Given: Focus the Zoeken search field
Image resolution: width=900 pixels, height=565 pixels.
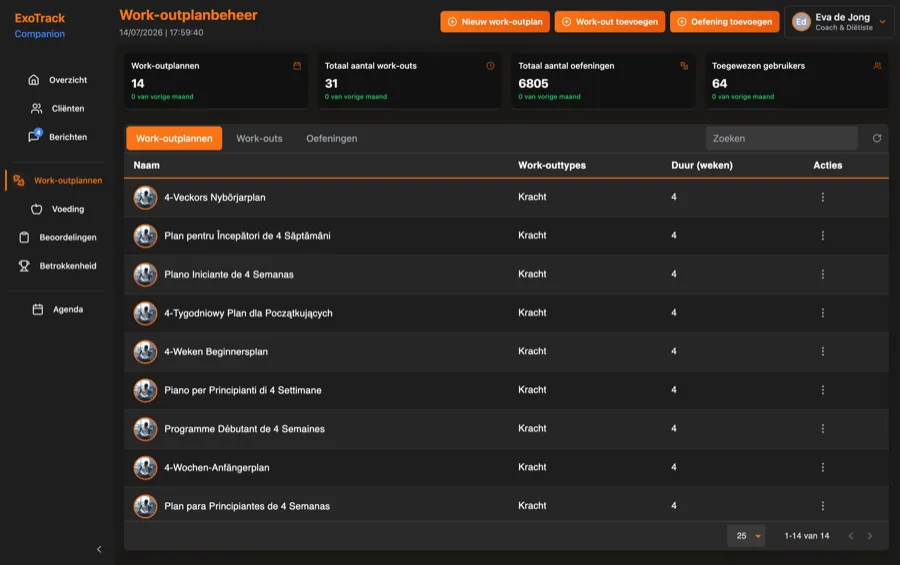Looking at the screenshot, I should 781,138.
